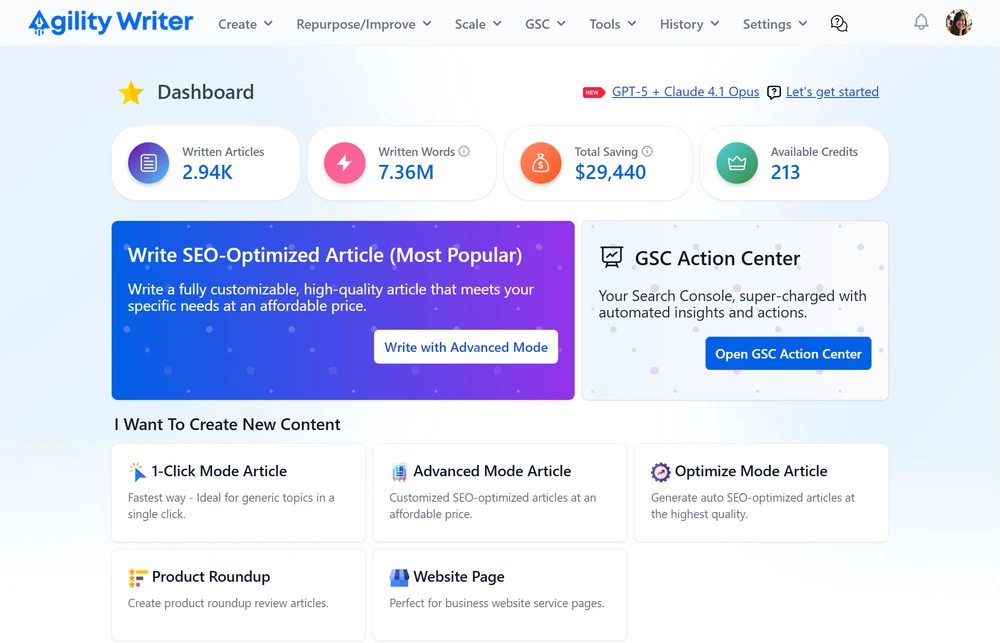Click the Available Credits label
Viewport: 1000px width, 643px height.
tap(814, 152)
